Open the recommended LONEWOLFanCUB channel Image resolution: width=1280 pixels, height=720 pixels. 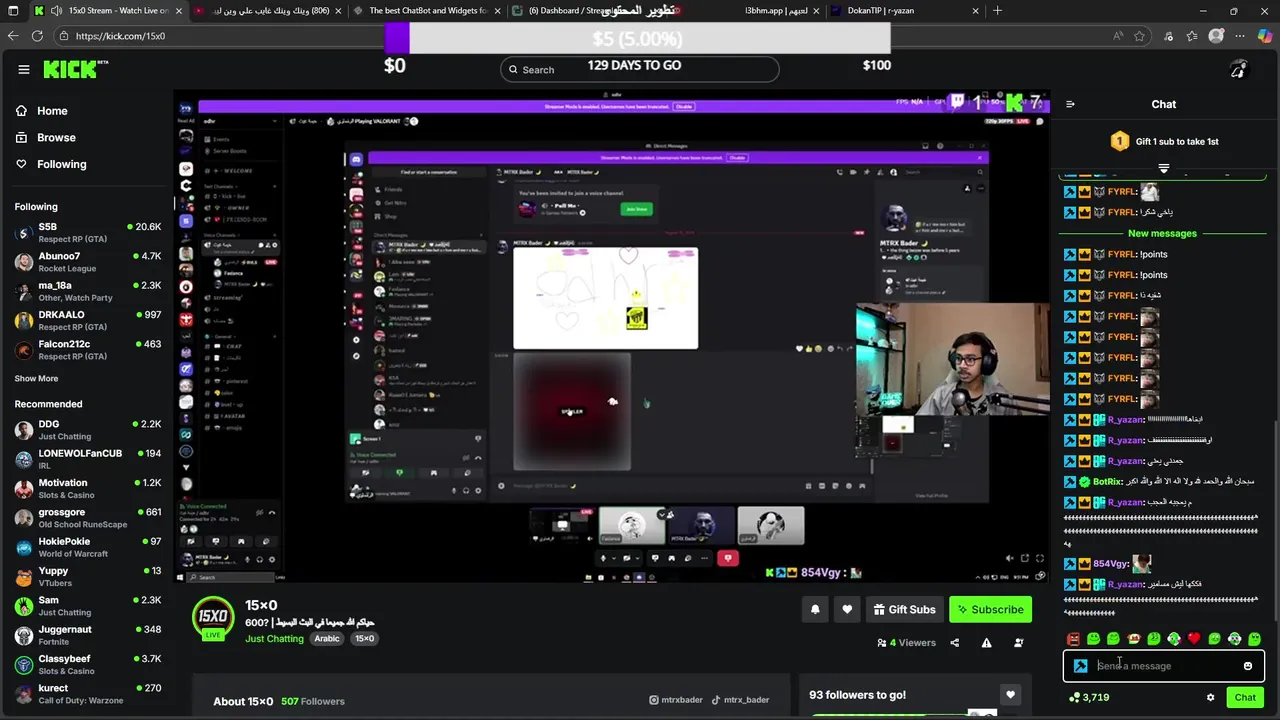(88, 459)
